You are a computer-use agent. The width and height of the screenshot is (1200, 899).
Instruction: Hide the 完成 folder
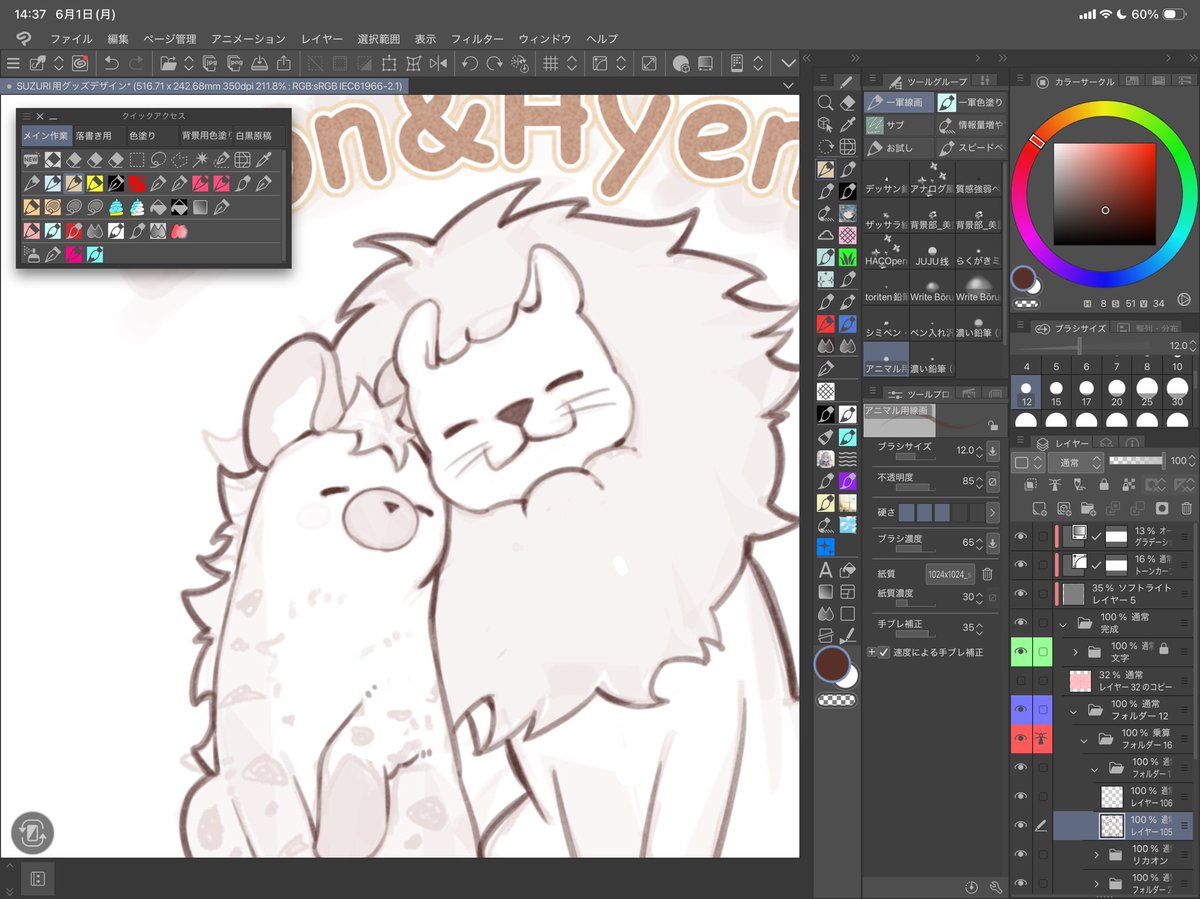[x=1021, y=622]
